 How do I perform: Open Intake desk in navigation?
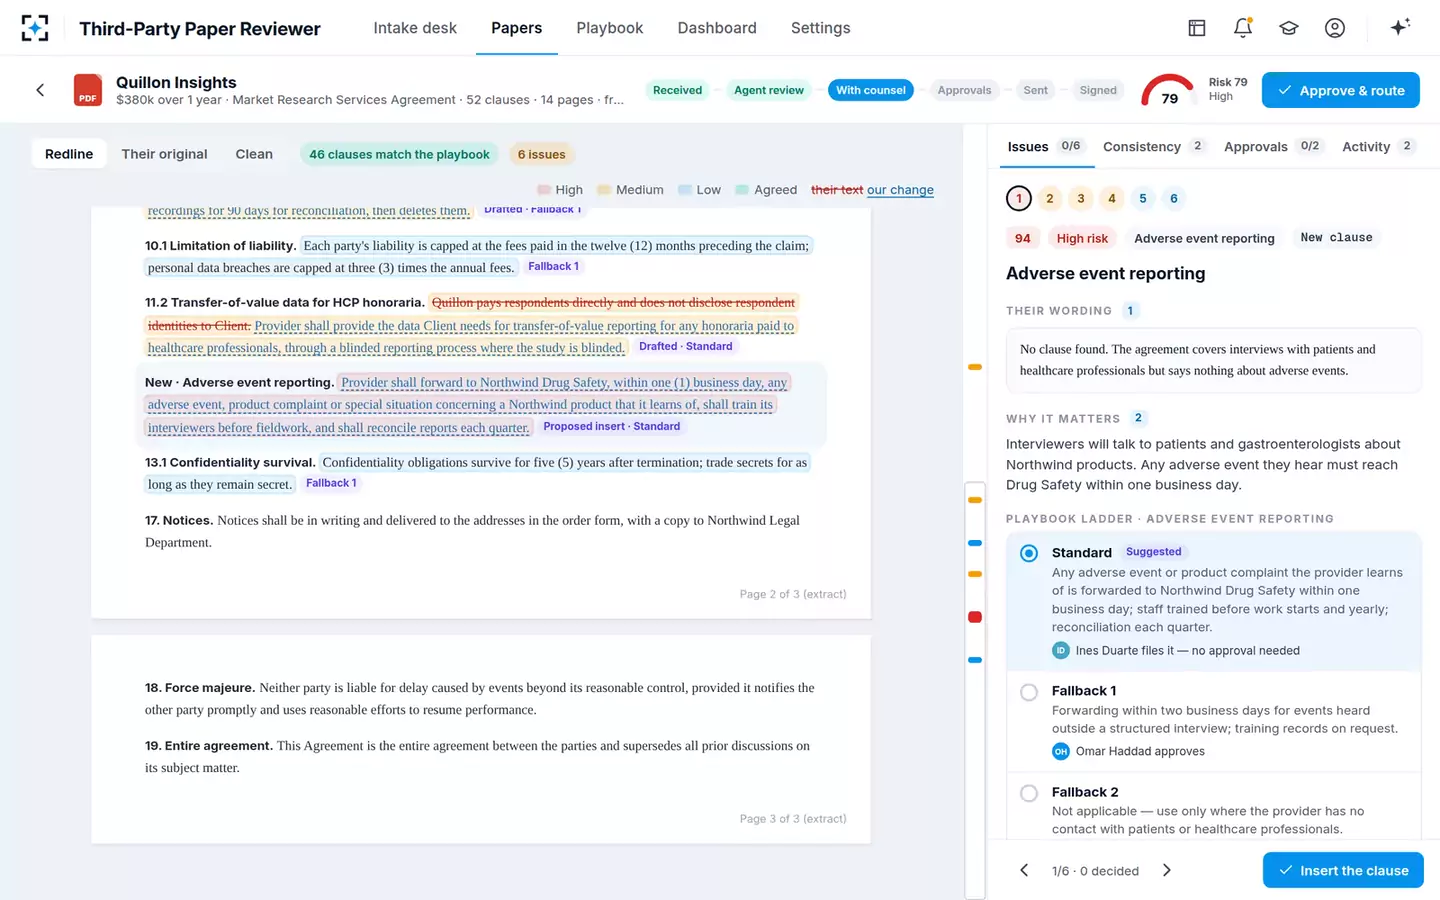point(415,28)
